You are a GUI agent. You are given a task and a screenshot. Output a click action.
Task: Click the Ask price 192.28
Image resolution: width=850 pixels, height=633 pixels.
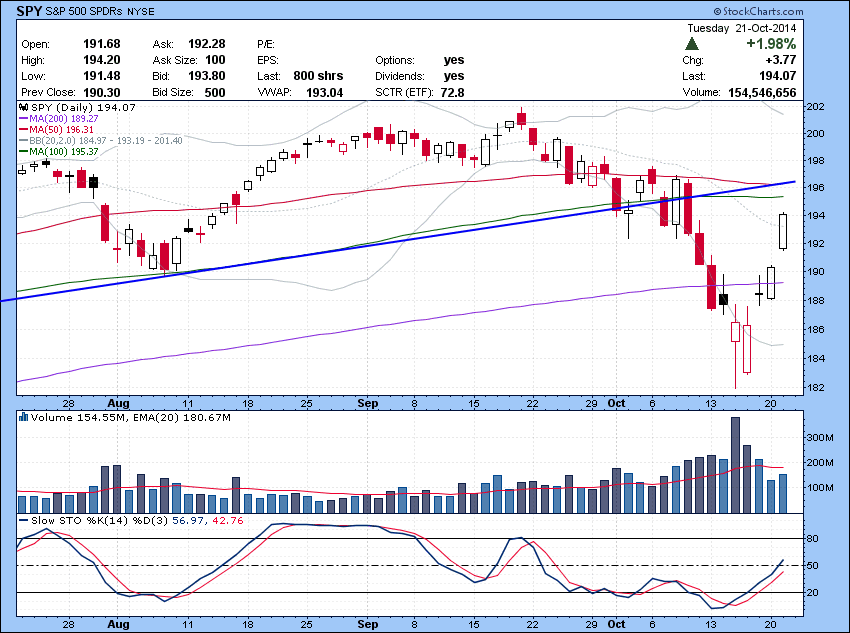[207, 44]
